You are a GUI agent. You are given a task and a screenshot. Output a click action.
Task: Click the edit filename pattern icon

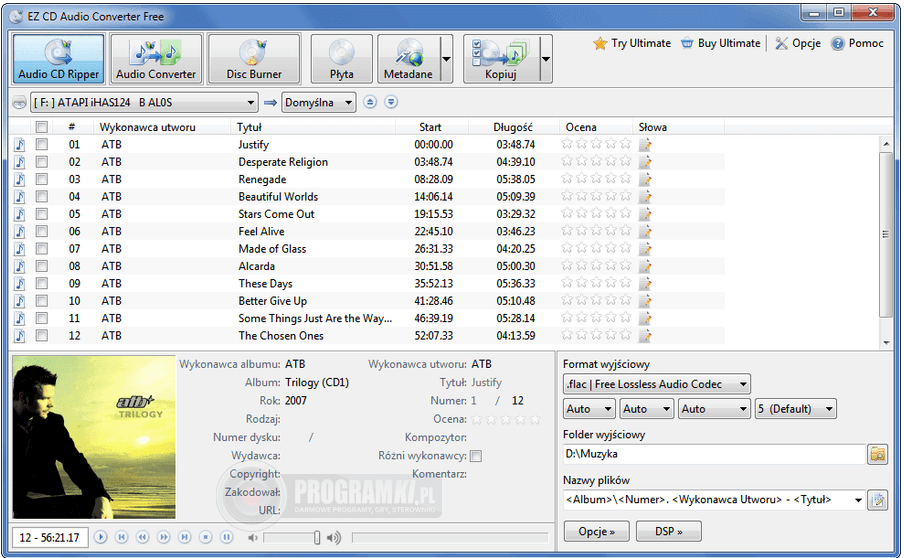tap(877, 500)
